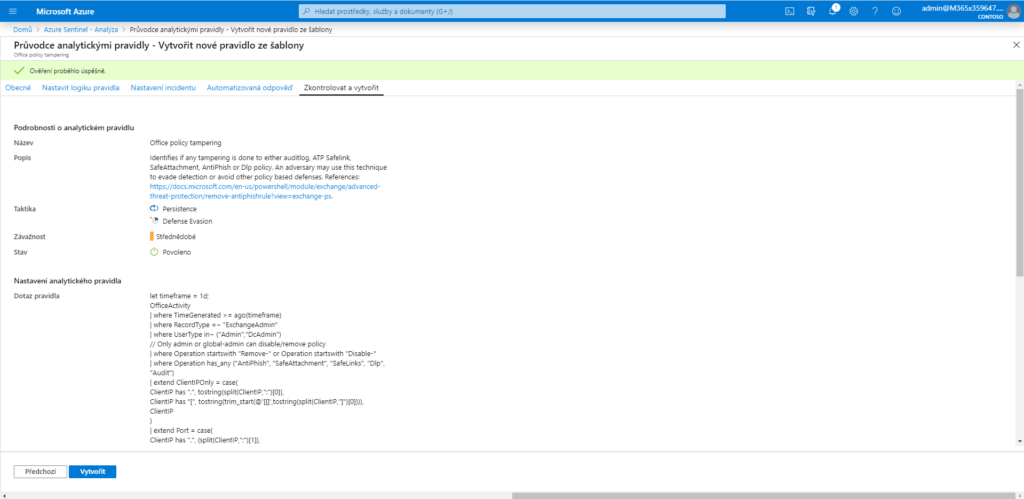This screenshot has height=499, width=1024.
Task: Open portal settings gear
Action: tap(853, 11)
